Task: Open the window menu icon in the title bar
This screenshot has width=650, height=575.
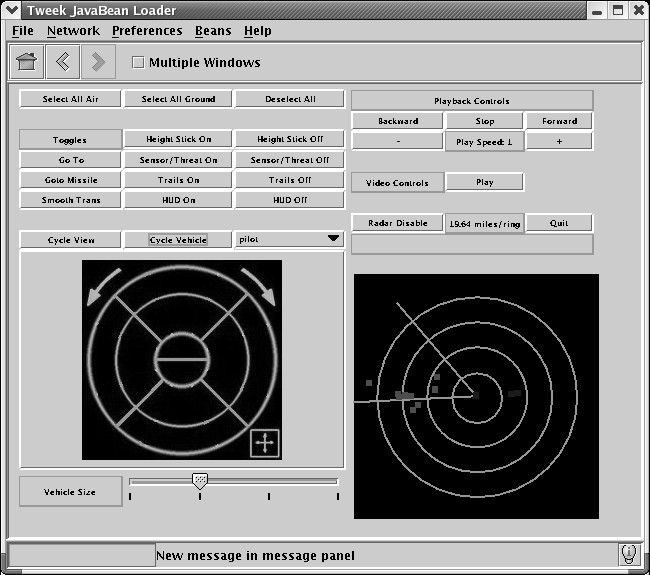Action: coord(11,10)
